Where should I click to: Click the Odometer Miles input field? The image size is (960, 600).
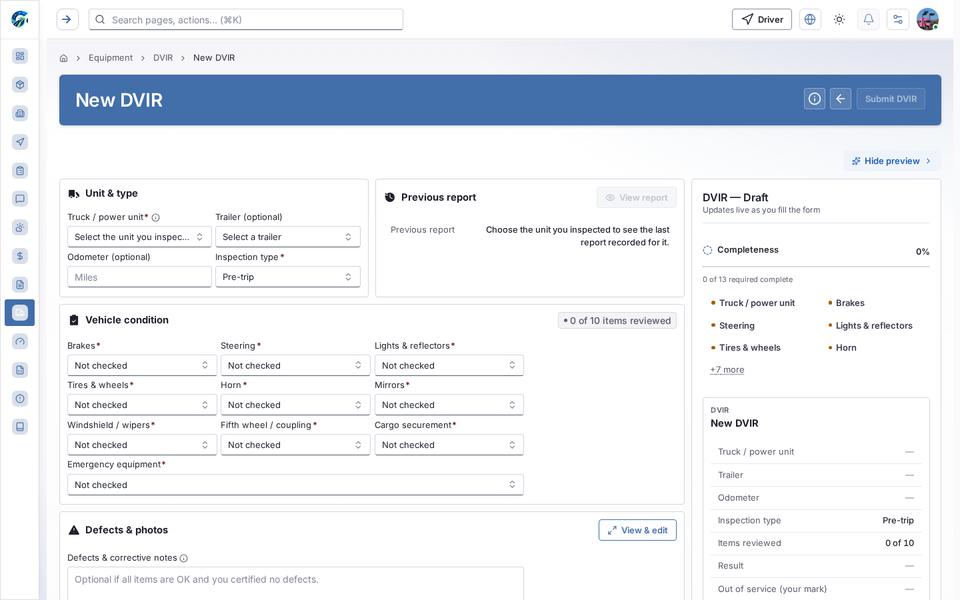(x=139, y=277)
